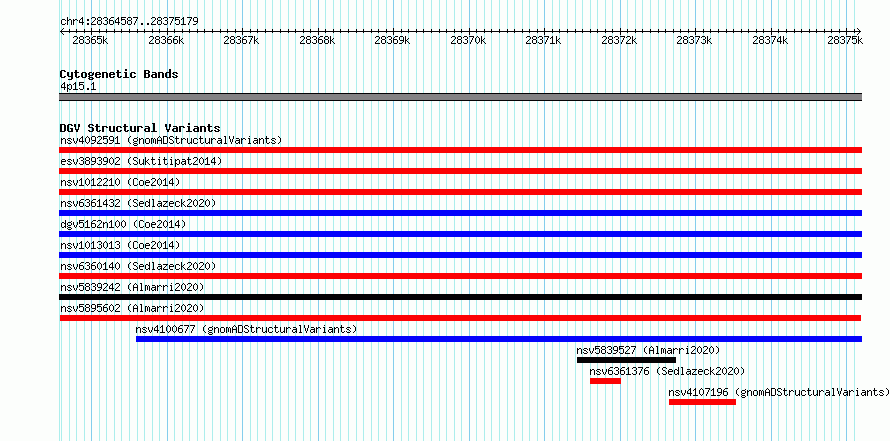
Task: Click the 28371k ruler position
Action: coord(543,40)
